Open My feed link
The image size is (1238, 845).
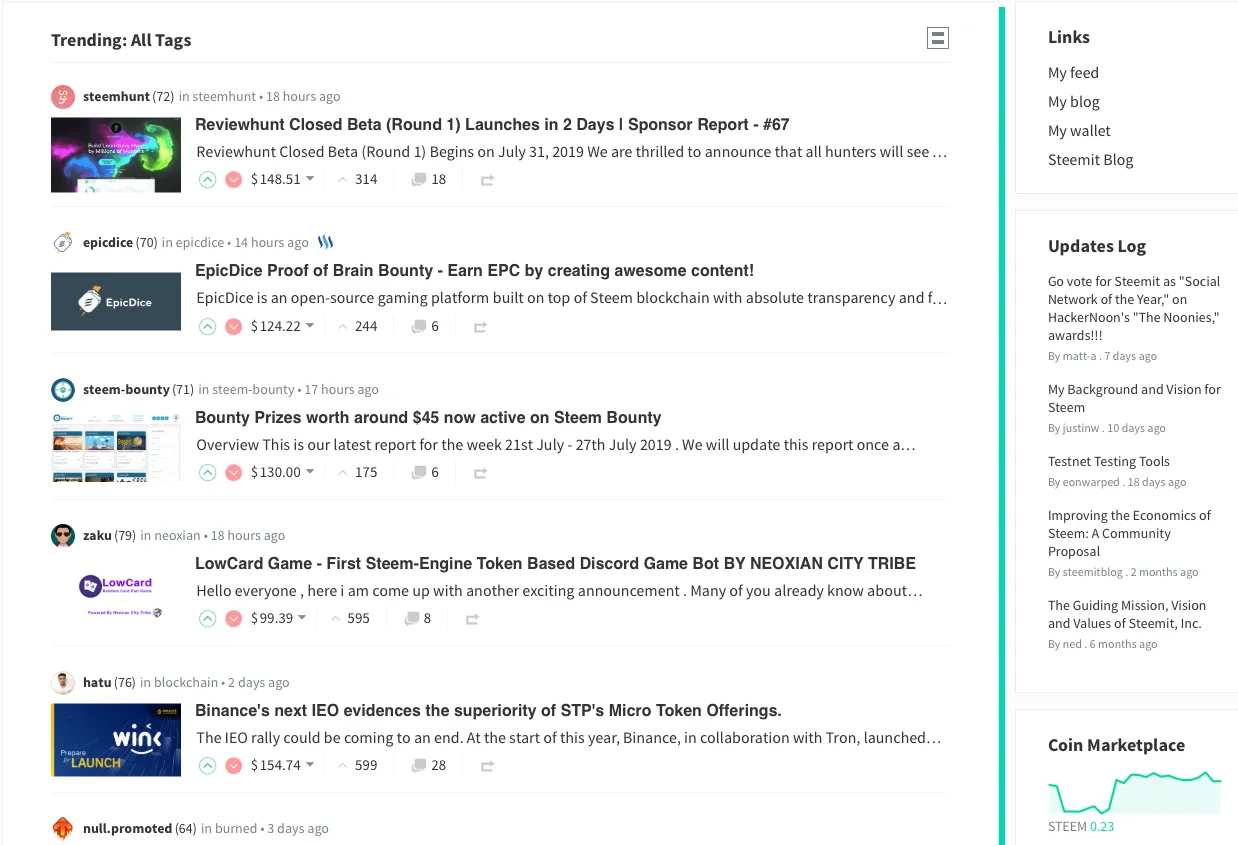point(1073,73)
